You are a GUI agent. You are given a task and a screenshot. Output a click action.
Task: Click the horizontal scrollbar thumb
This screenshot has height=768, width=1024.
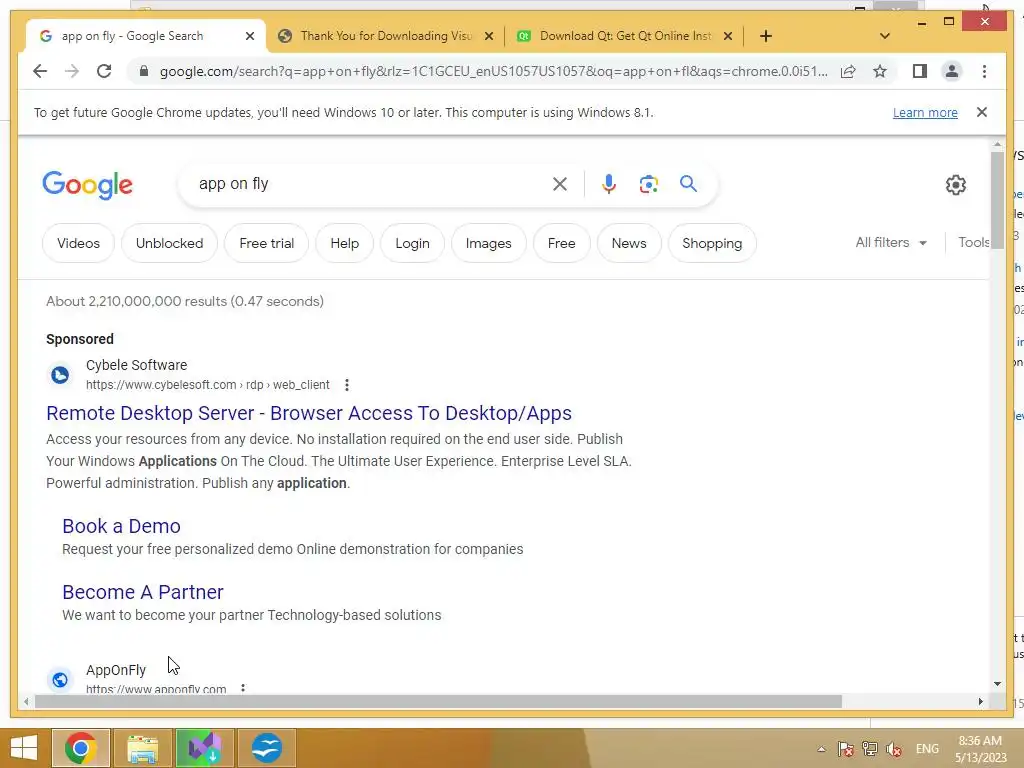[x=438, y=701]
